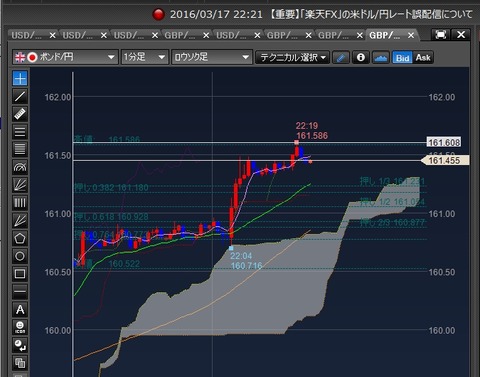Click the copy objects tool
The height and width of the screenshot is (377, 480).
coord(20,363)
